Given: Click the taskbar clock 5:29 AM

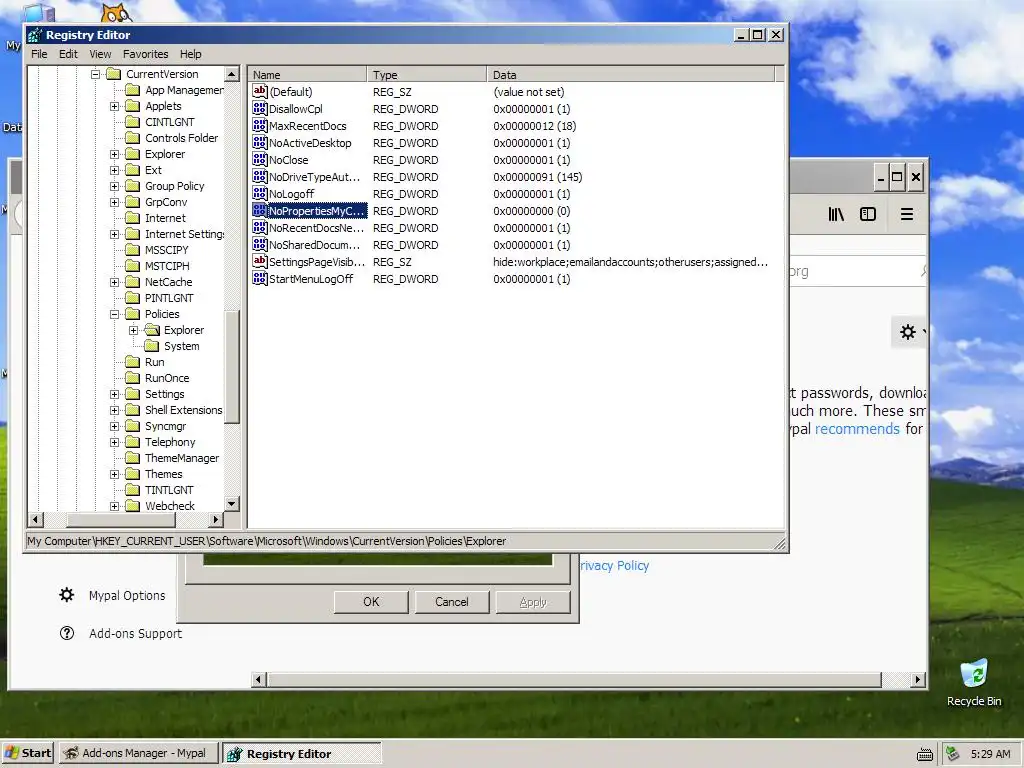Looking at the screenshot, I should coord(991,754).
